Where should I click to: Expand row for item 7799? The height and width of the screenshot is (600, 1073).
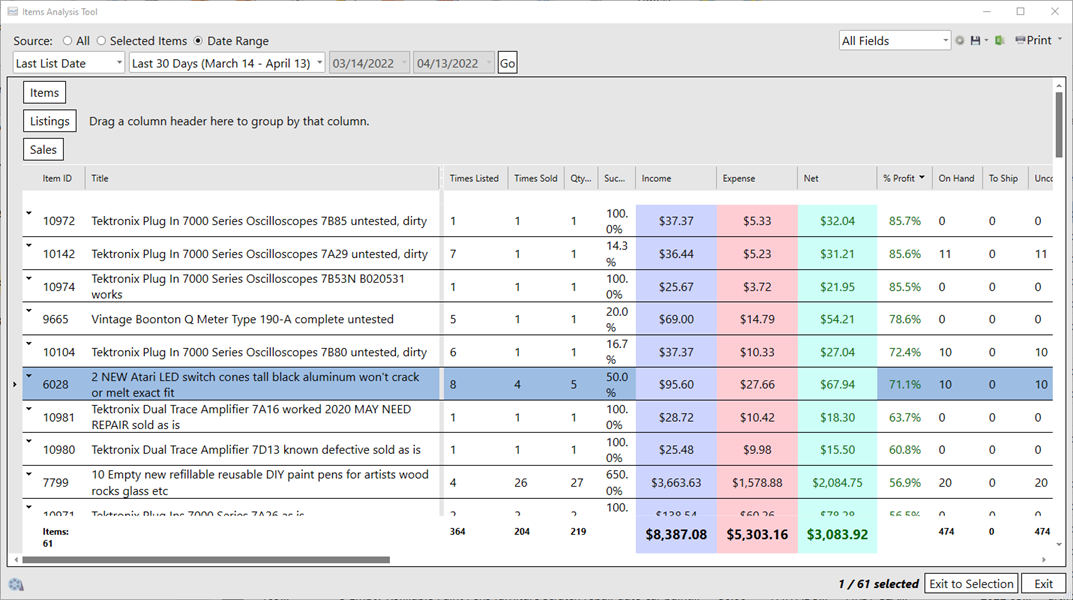tap(29, 473)
